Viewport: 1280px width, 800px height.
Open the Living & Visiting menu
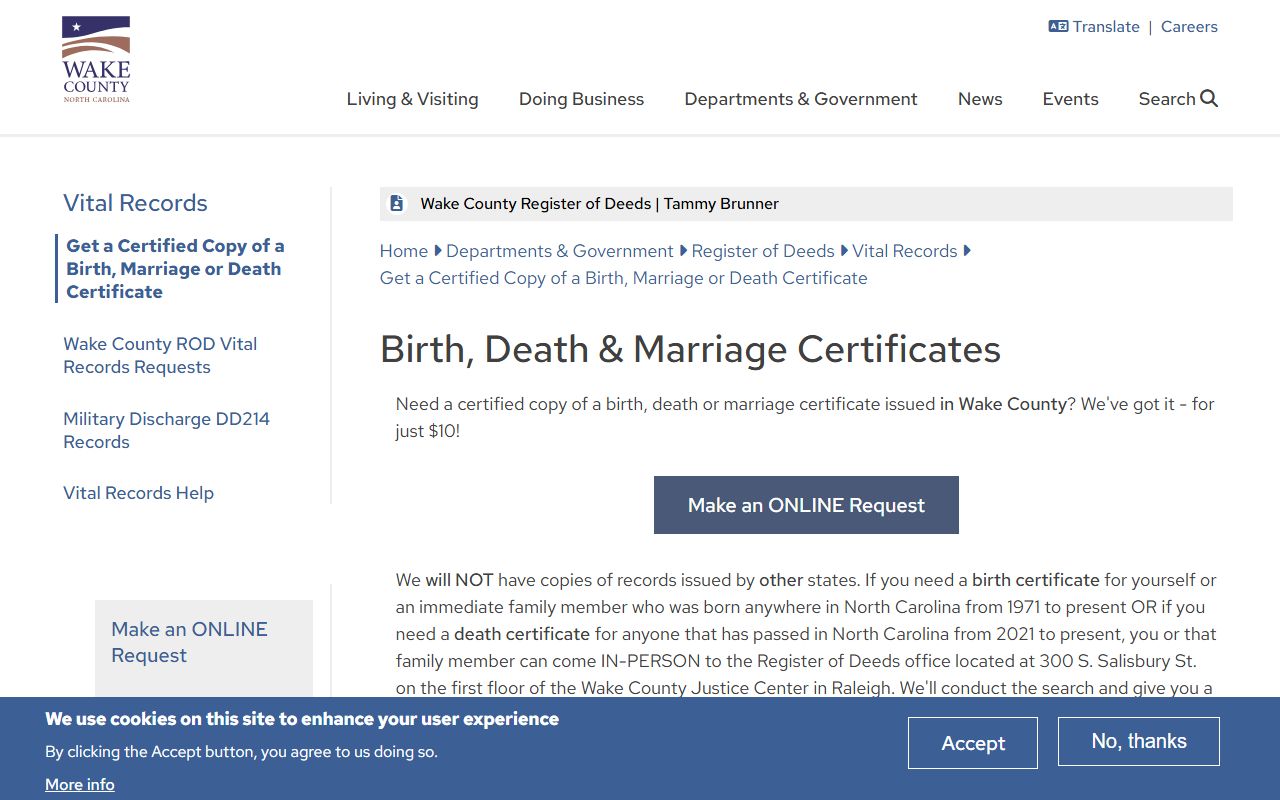413,99
